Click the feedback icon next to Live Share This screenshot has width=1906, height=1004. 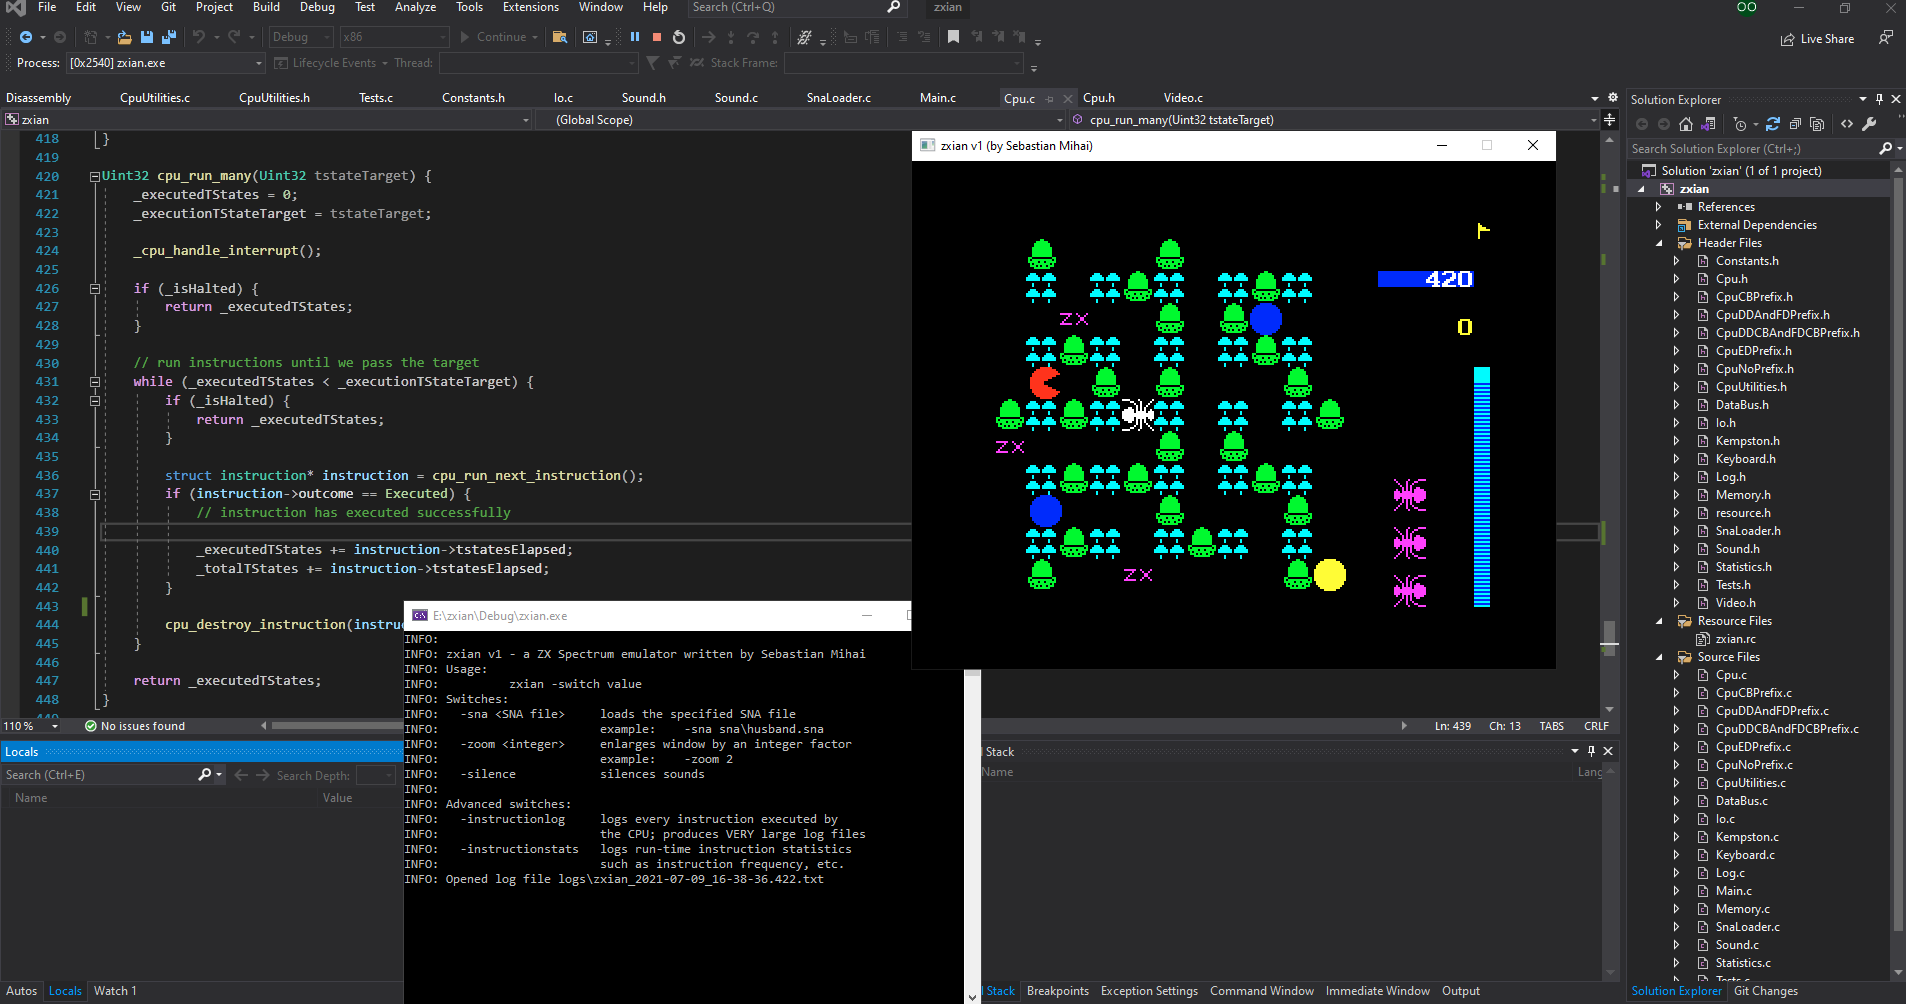[1885, 38]
